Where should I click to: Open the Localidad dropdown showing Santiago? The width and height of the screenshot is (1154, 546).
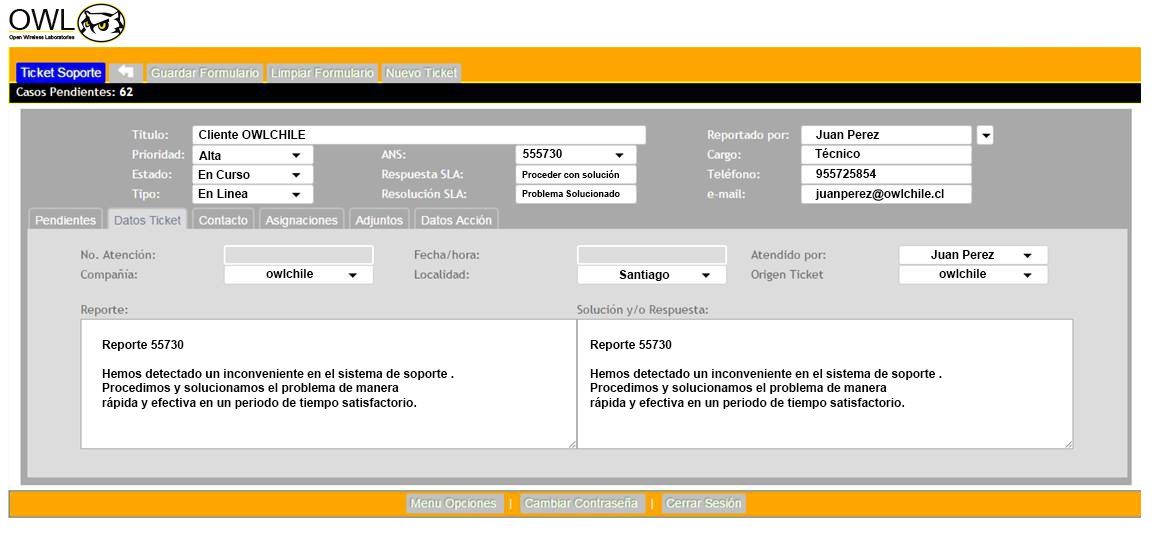click(651, 274)
